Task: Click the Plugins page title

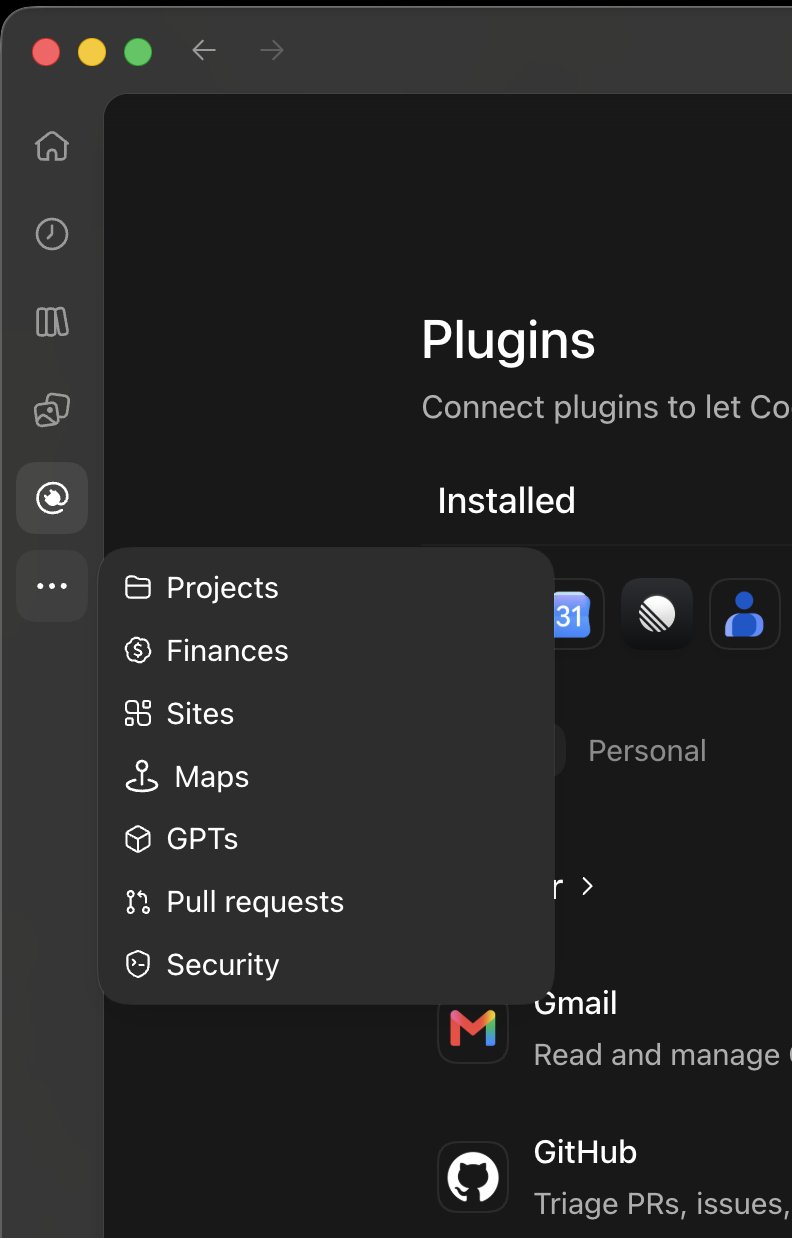Action: (x=508, y=342)
